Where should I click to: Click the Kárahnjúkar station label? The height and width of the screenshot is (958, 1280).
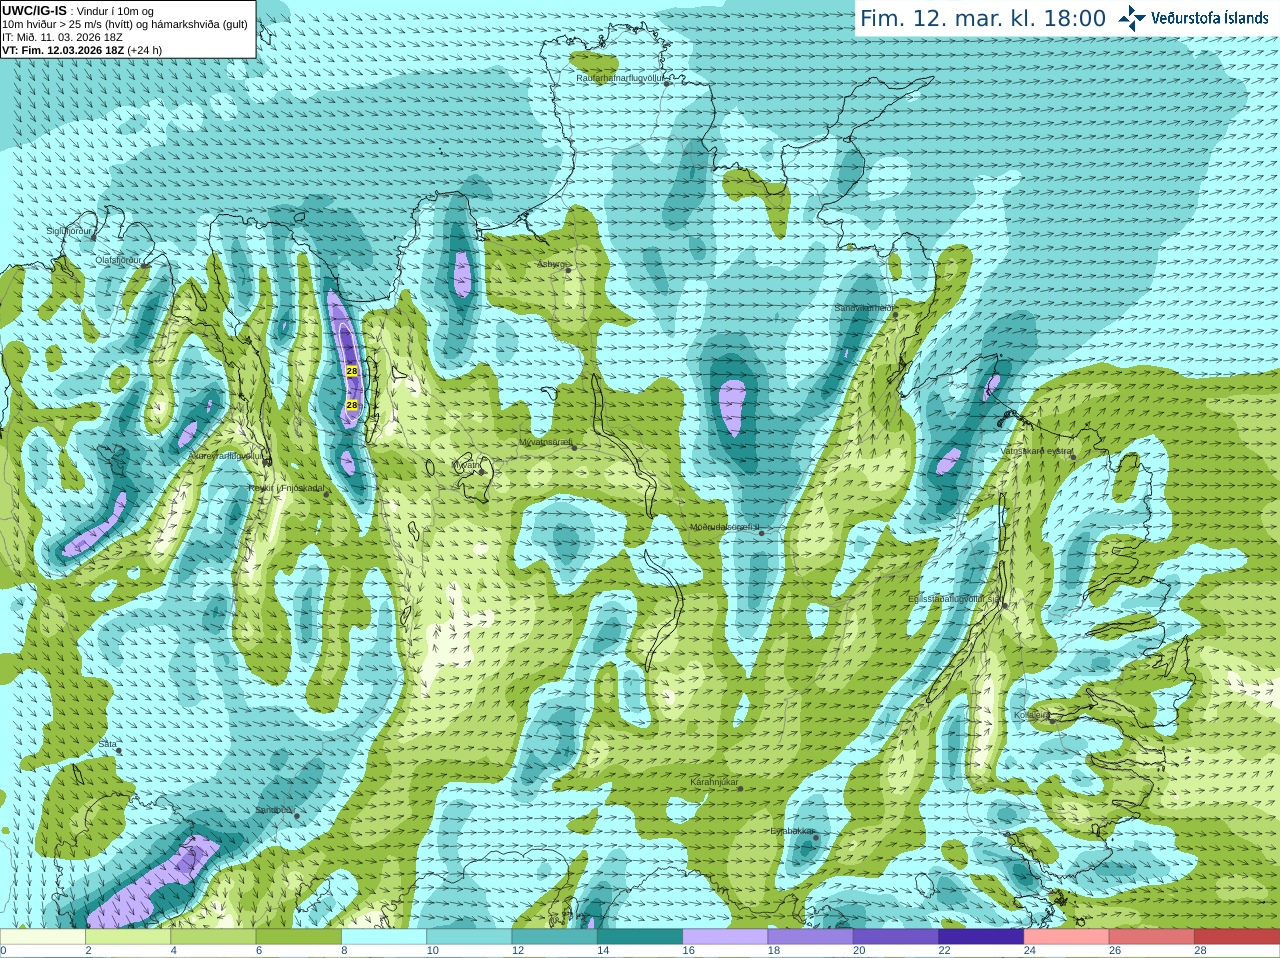[714, 782]
